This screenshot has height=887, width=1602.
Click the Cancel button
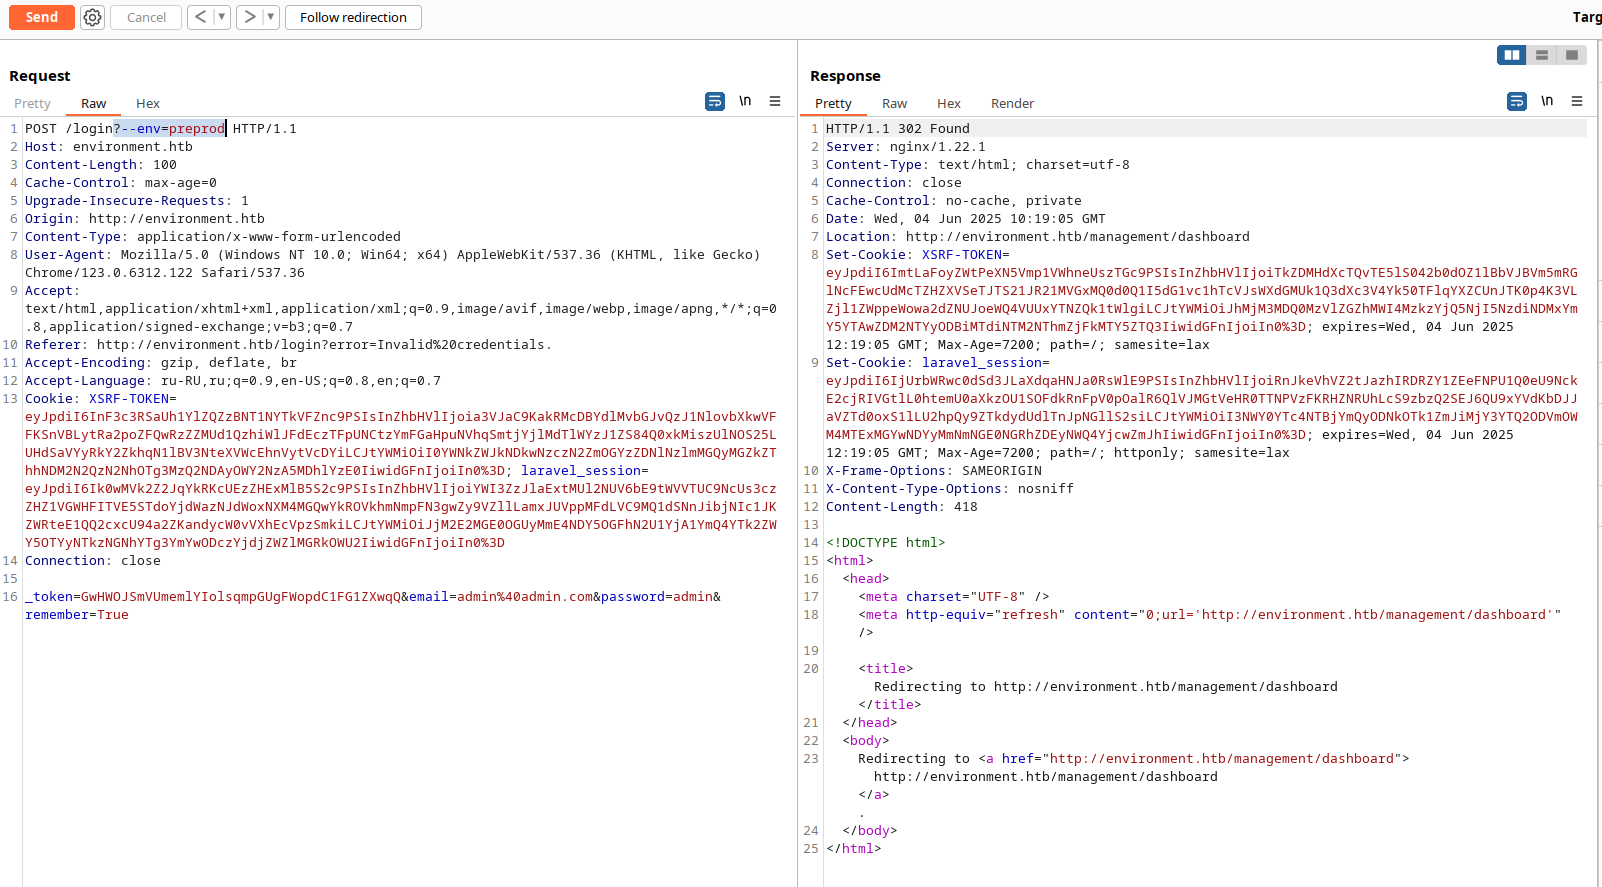(146, 17)
